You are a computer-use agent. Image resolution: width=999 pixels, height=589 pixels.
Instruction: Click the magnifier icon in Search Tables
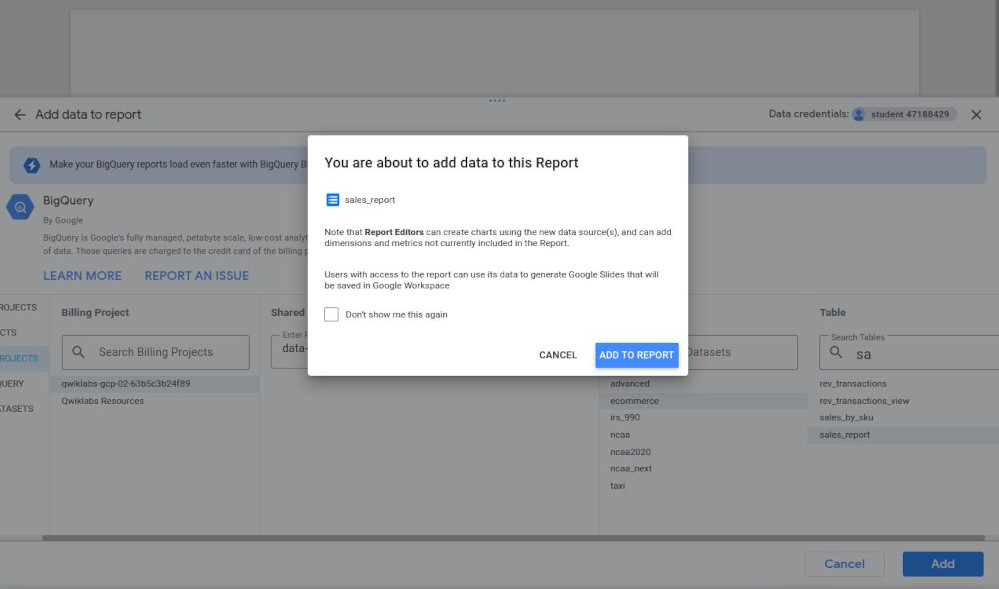click(x=836, y=352)
